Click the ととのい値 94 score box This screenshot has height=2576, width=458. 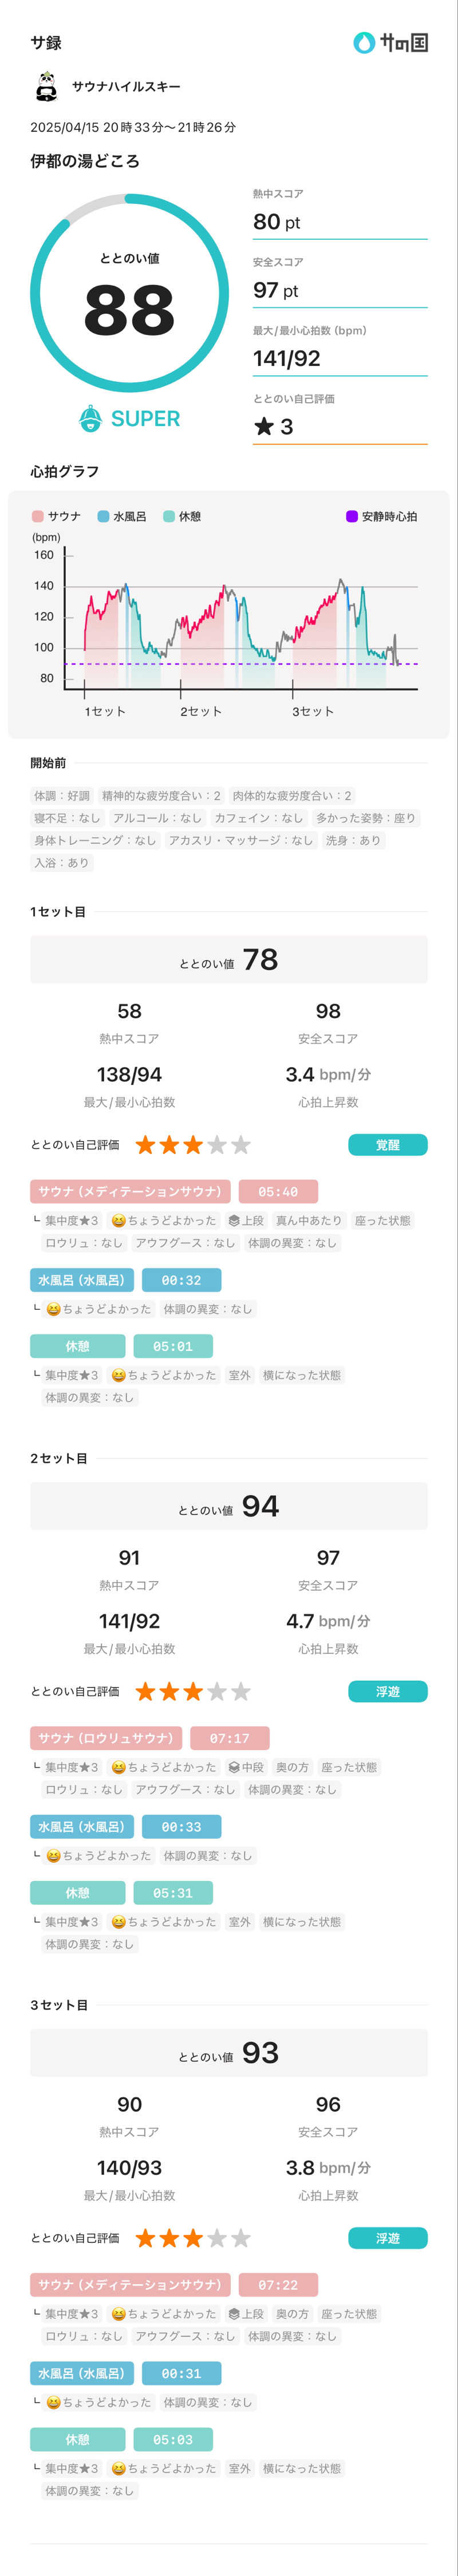229,1506
